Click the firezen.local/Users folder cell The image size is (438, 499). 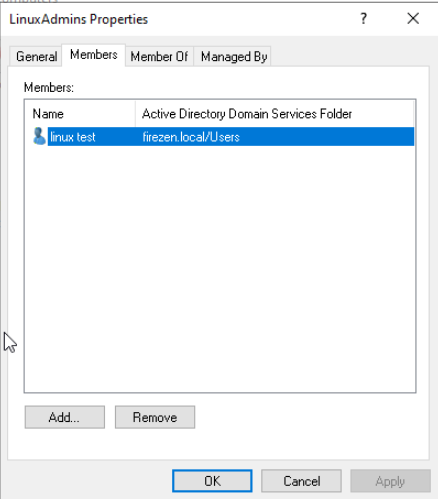pos(191,137)
